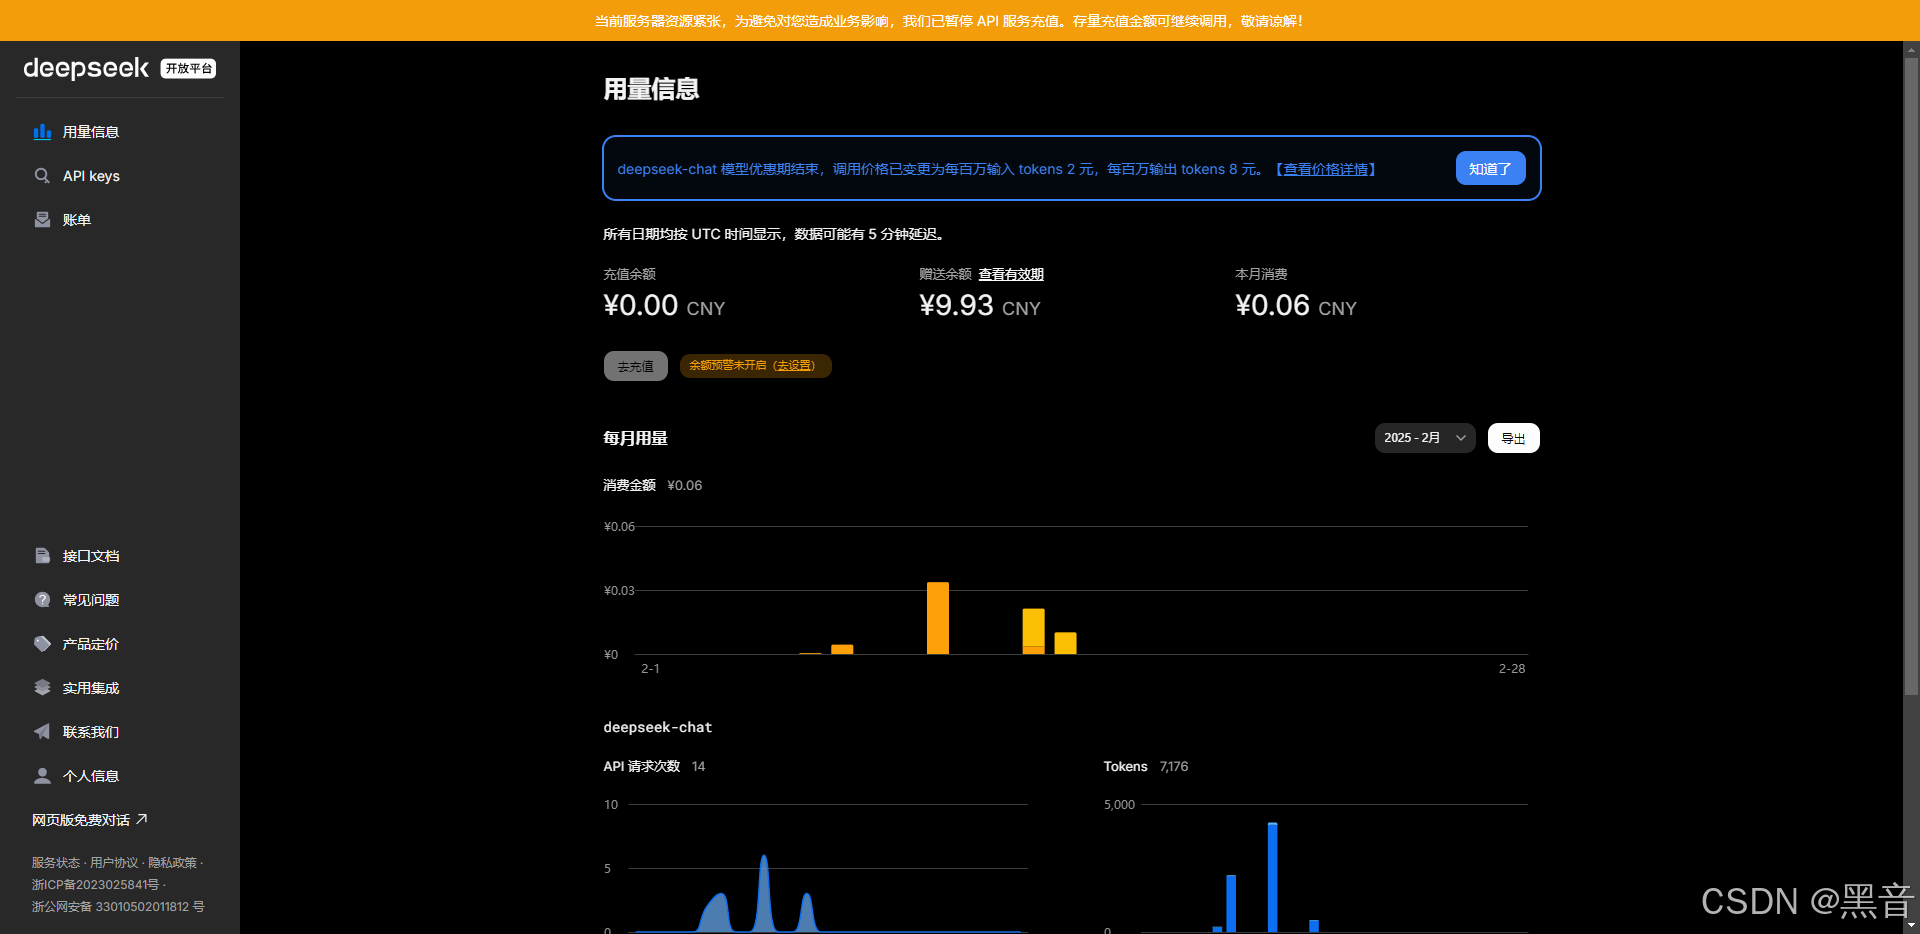Click the Tokens 7,176 label

pyautogui.click(x=1146, y=766)
